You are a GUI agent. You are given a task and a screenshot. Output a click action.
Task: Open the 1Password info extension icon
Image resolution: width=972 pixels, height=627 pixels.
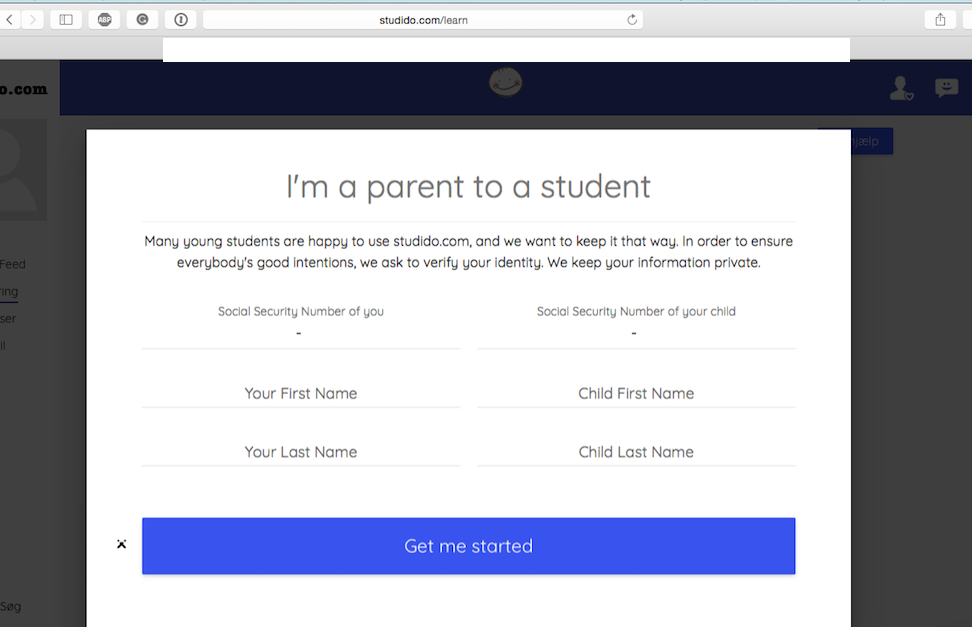point(181,20)
